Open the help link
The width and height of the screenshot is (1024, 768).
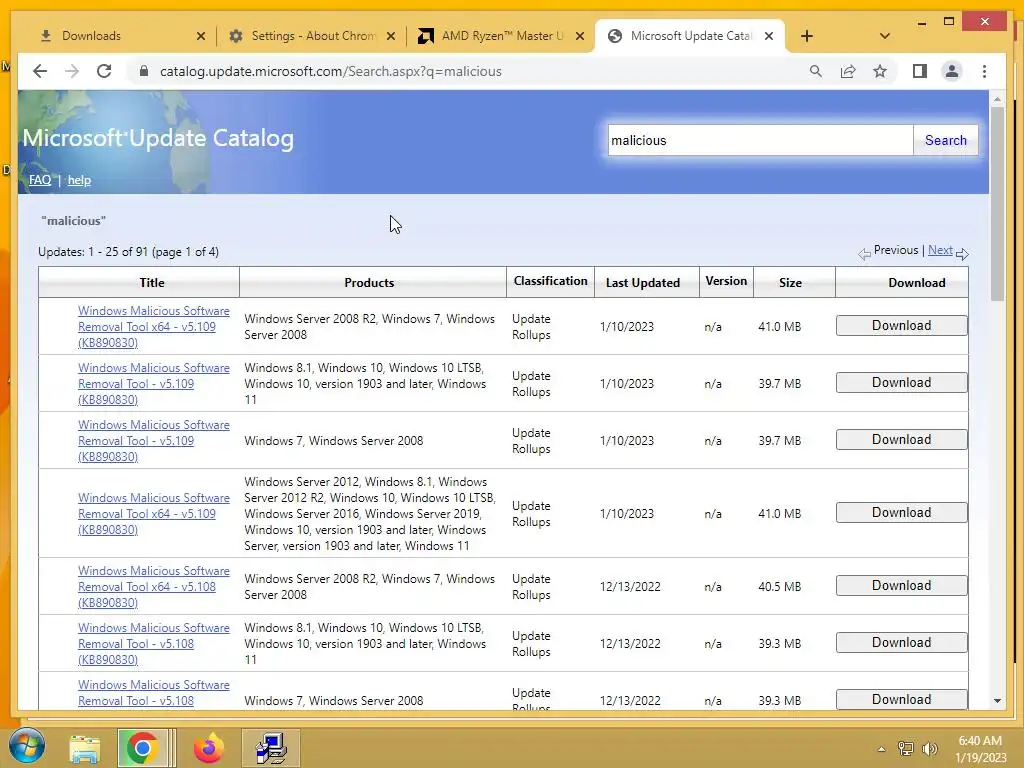point(79,180)
